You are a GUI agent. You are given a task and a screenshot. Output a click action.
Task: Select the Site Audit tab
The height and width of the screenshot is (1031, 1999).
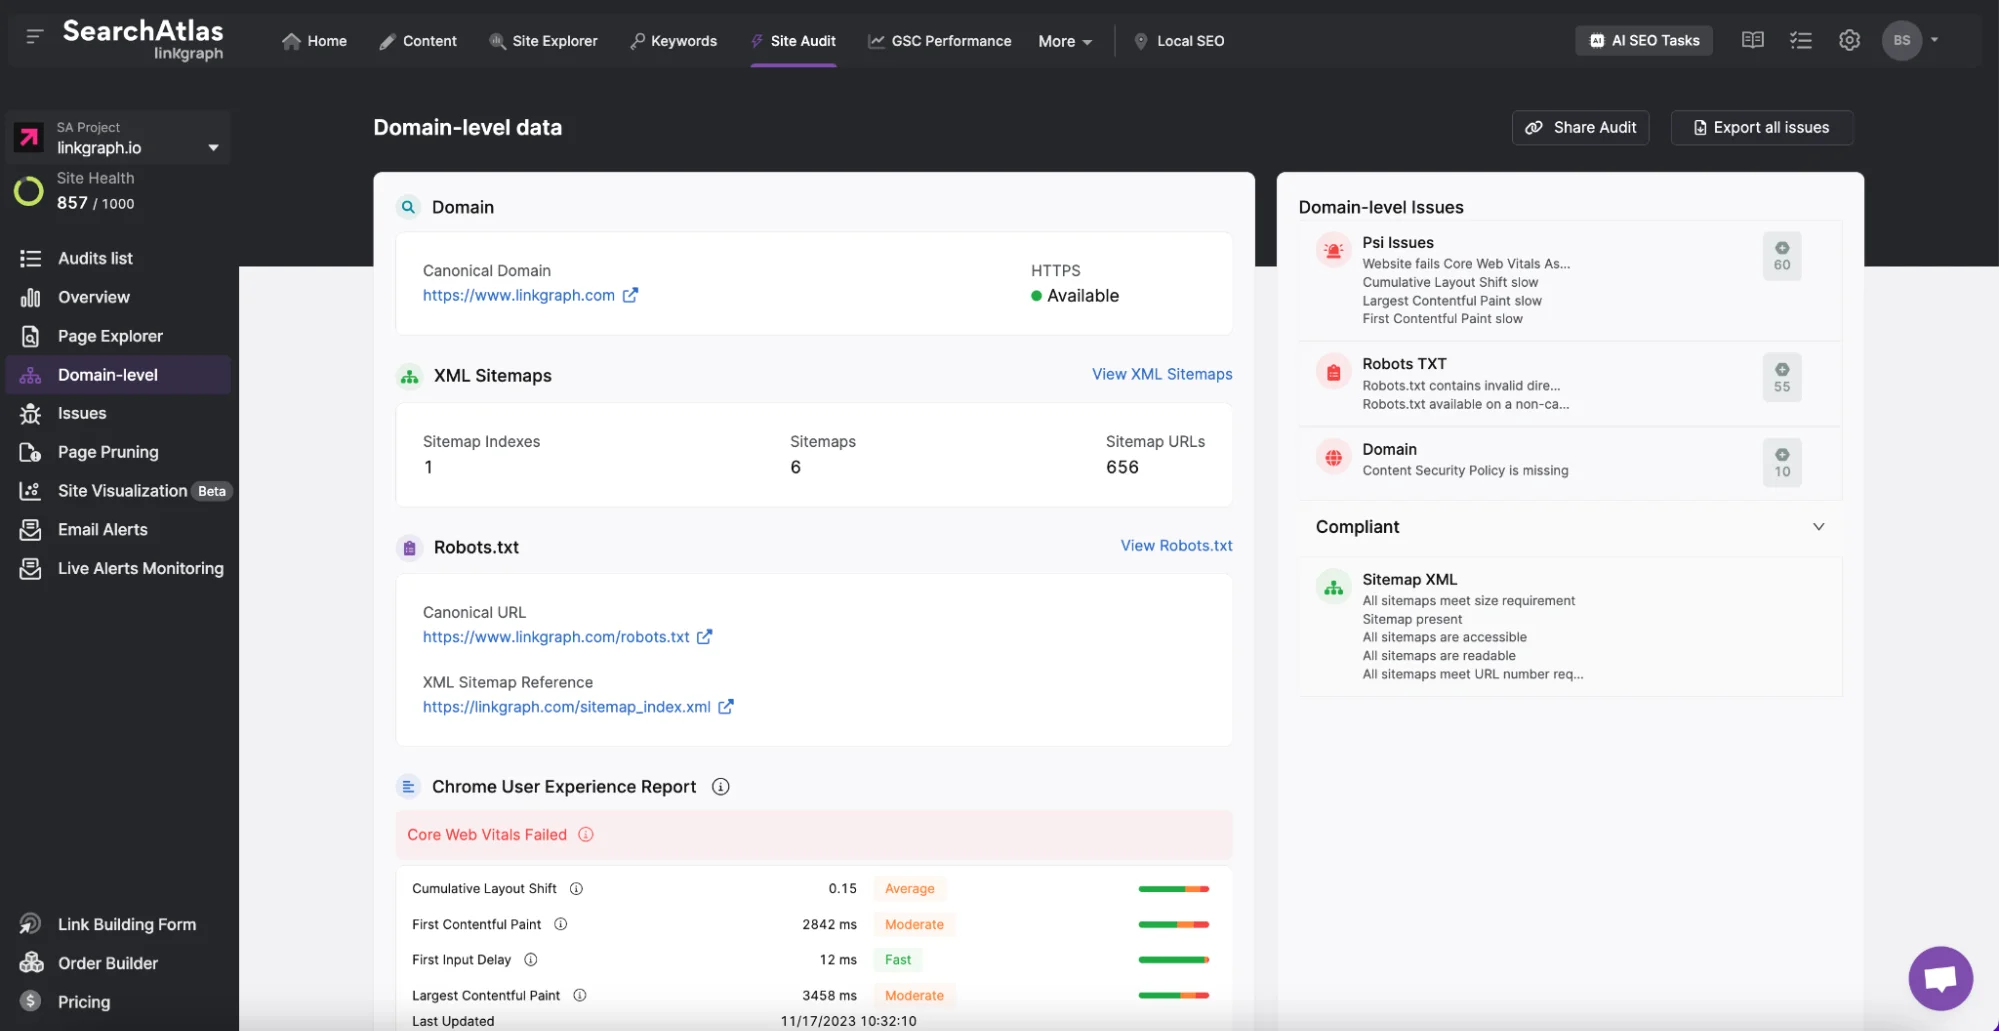click(x=793, y=41)
